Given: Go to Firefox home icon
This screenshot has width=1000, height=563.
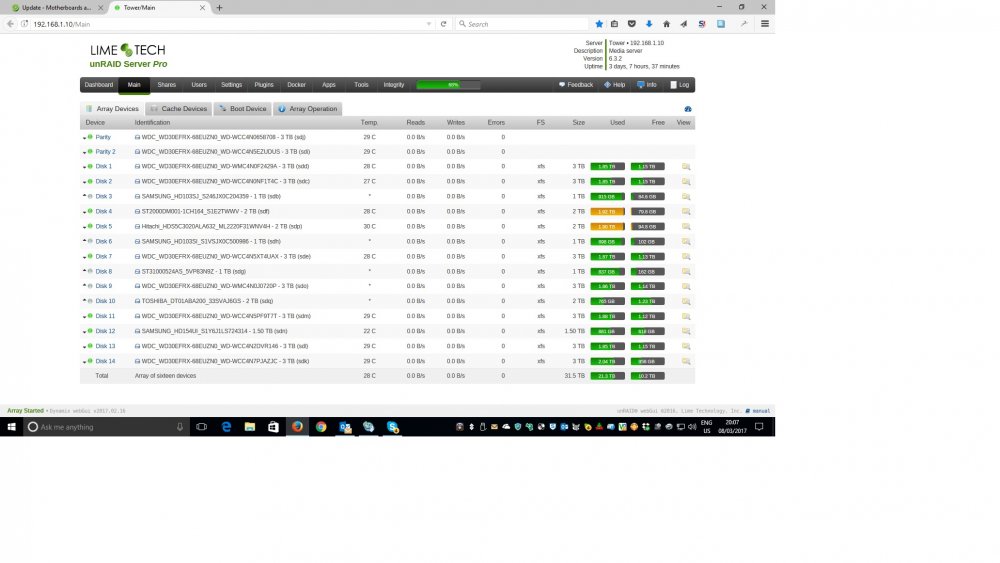Looking at the screenshot, I should click(666, 24).
